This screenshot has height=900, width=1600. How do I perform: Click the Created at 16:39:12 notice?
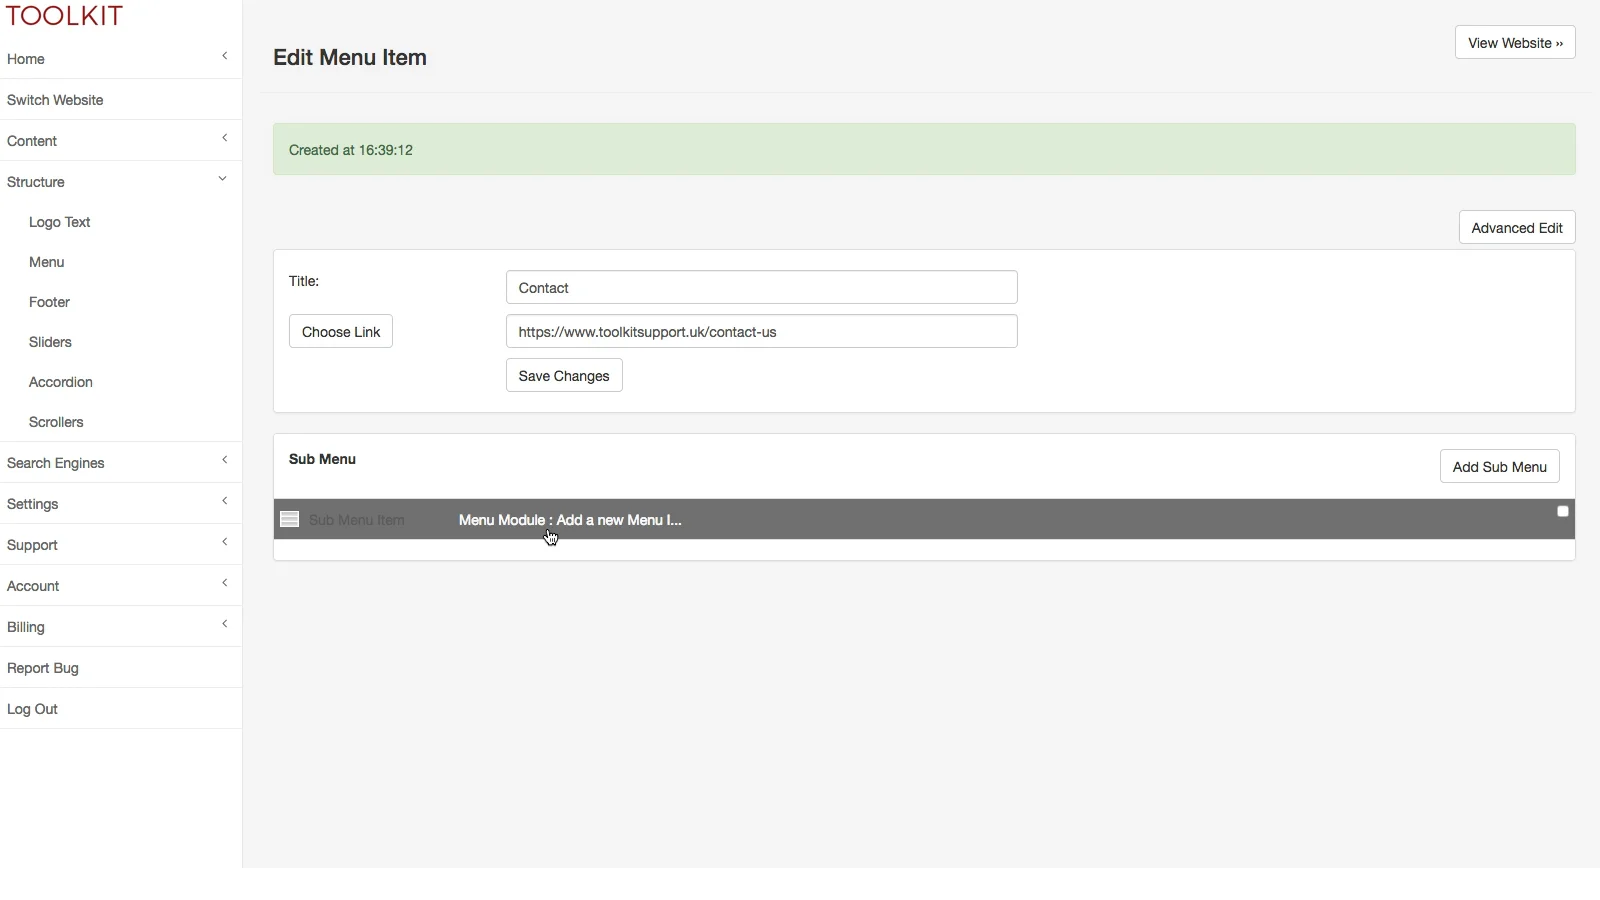924,150
